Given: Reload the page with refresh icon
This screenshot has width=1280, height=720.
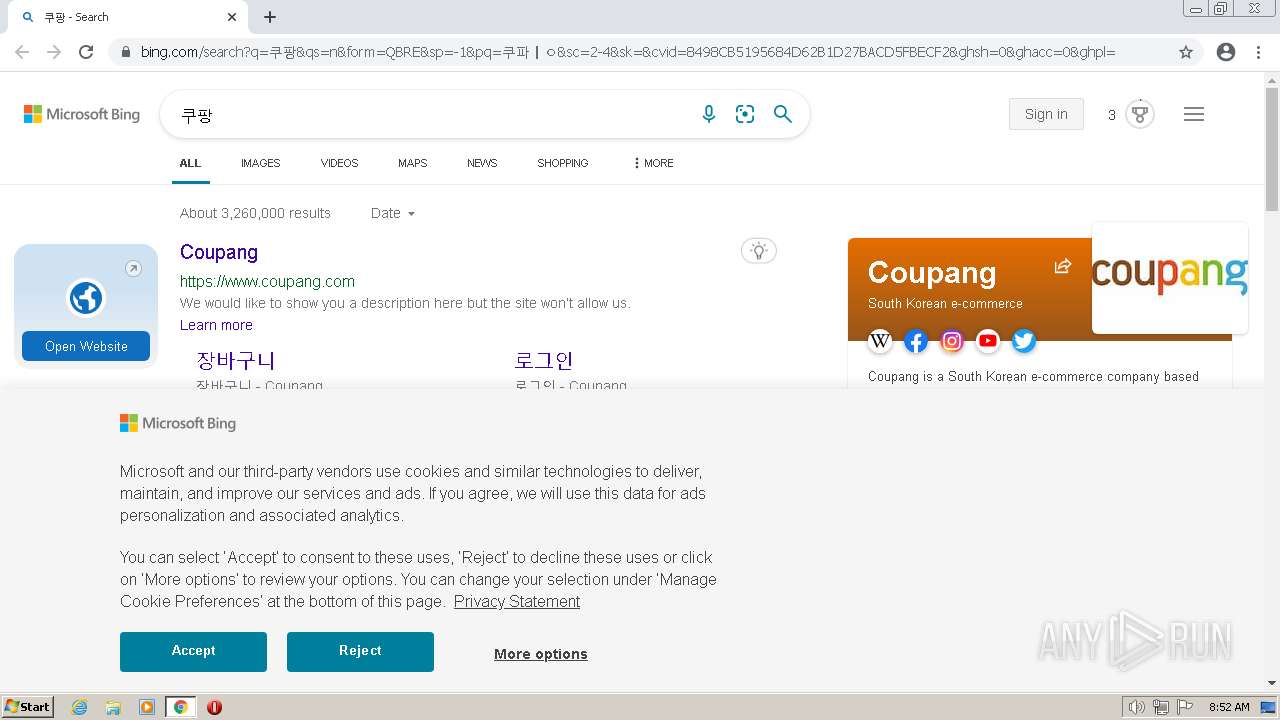Looking at the screenshot, I should click(x=86, y=52).
